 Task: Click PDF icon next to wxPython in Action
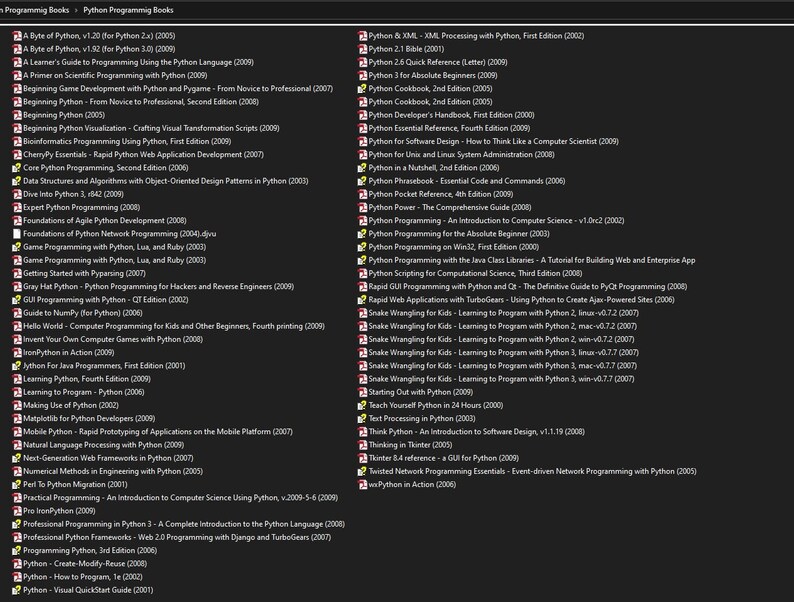click(x=363, y=485)
